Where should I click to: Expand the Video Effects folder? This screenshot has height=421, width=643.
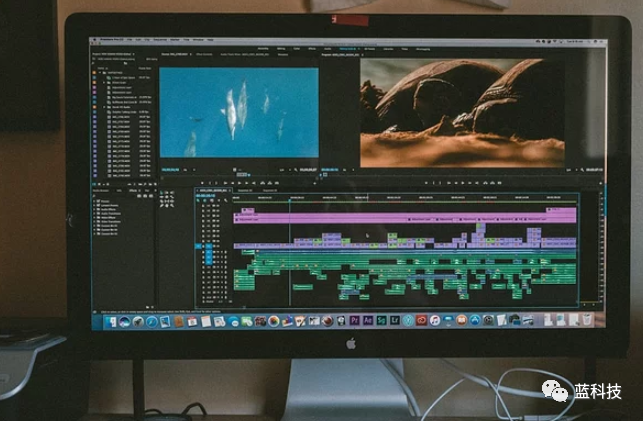tap(94, 218)
